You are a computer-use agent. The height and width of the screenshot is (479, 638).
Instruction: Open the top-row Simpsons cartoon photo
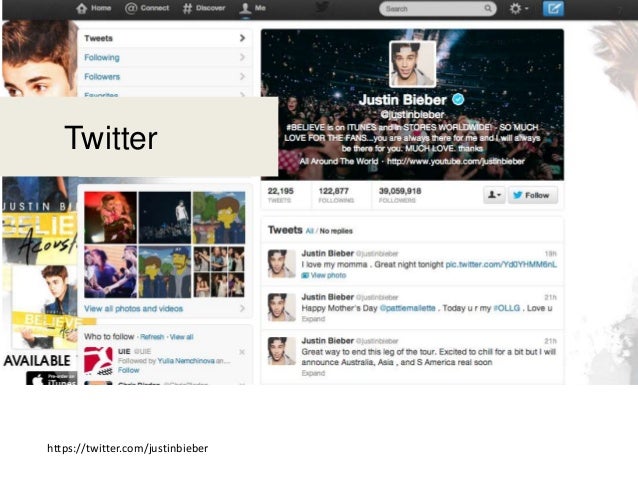pyautogui.click(x=219, y=217)
